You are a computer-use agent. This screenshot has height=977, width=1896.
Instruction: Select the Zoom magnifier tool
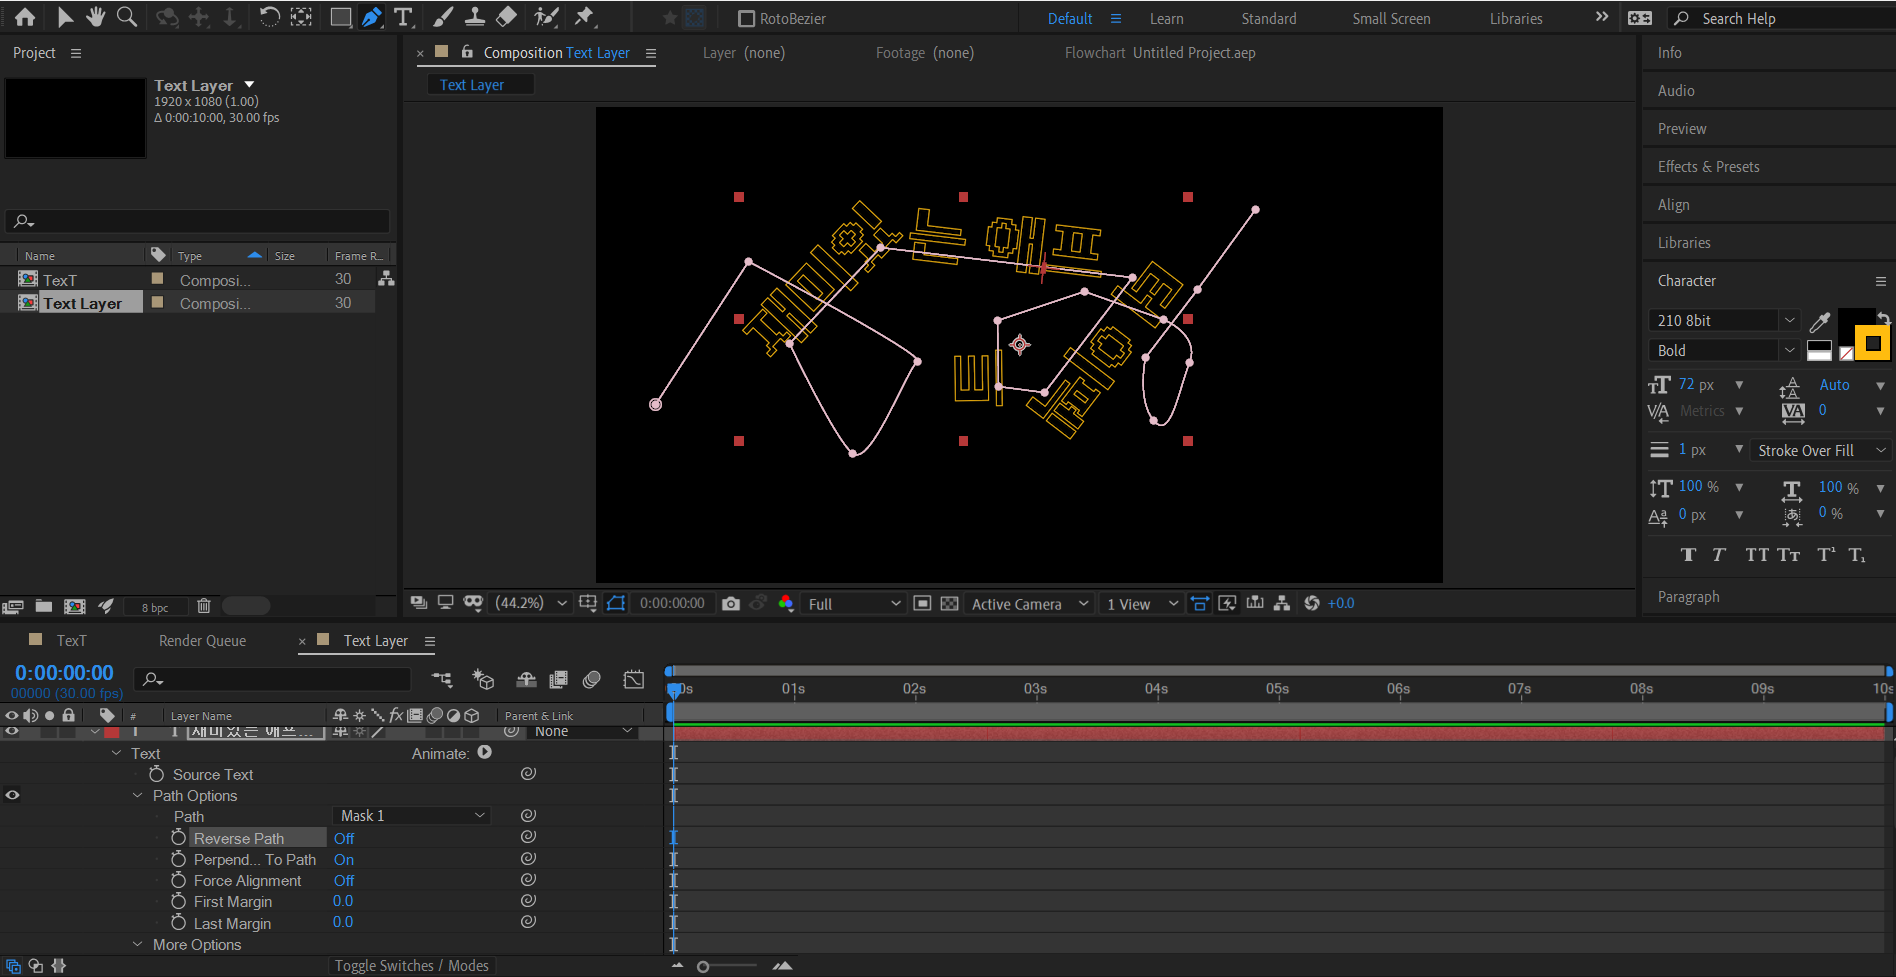pos(127,17)
